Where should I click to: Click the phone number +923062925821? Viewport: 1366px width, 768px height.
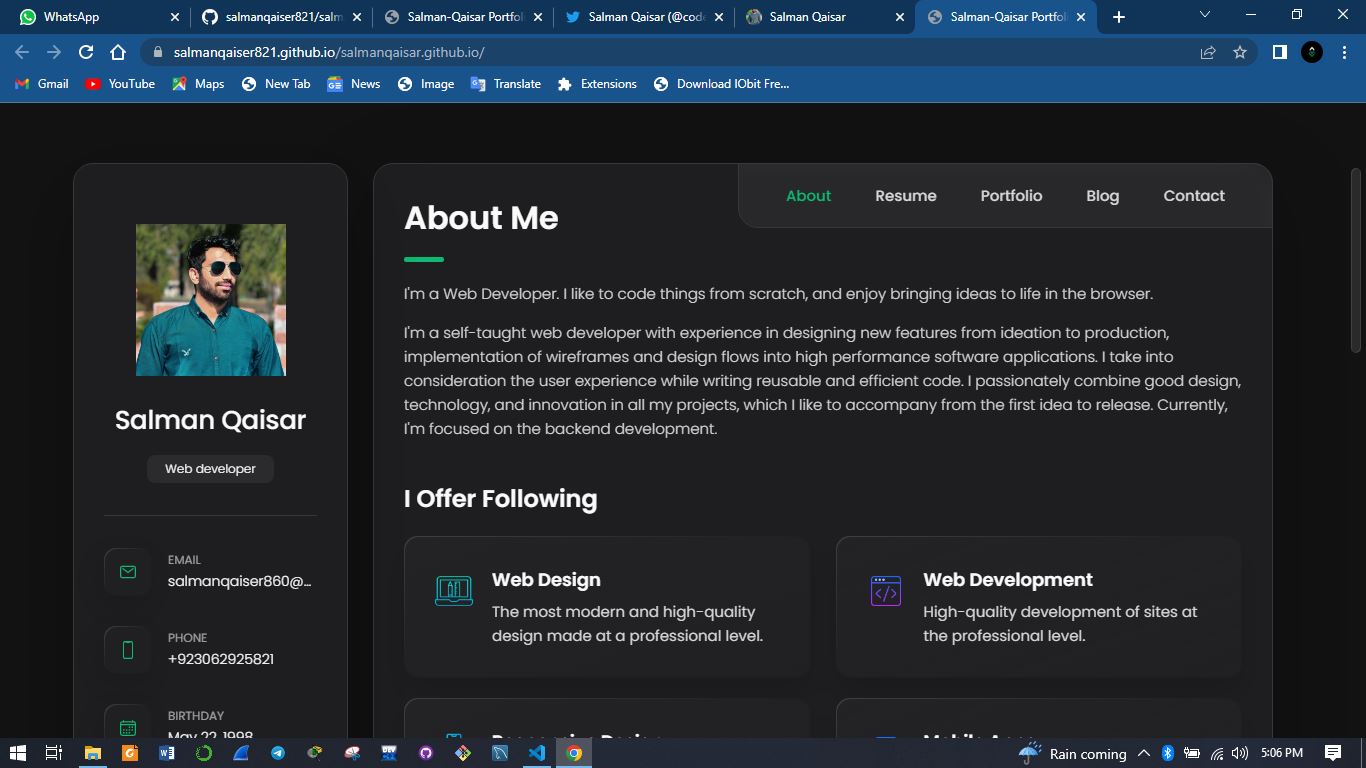click(221, 659)
